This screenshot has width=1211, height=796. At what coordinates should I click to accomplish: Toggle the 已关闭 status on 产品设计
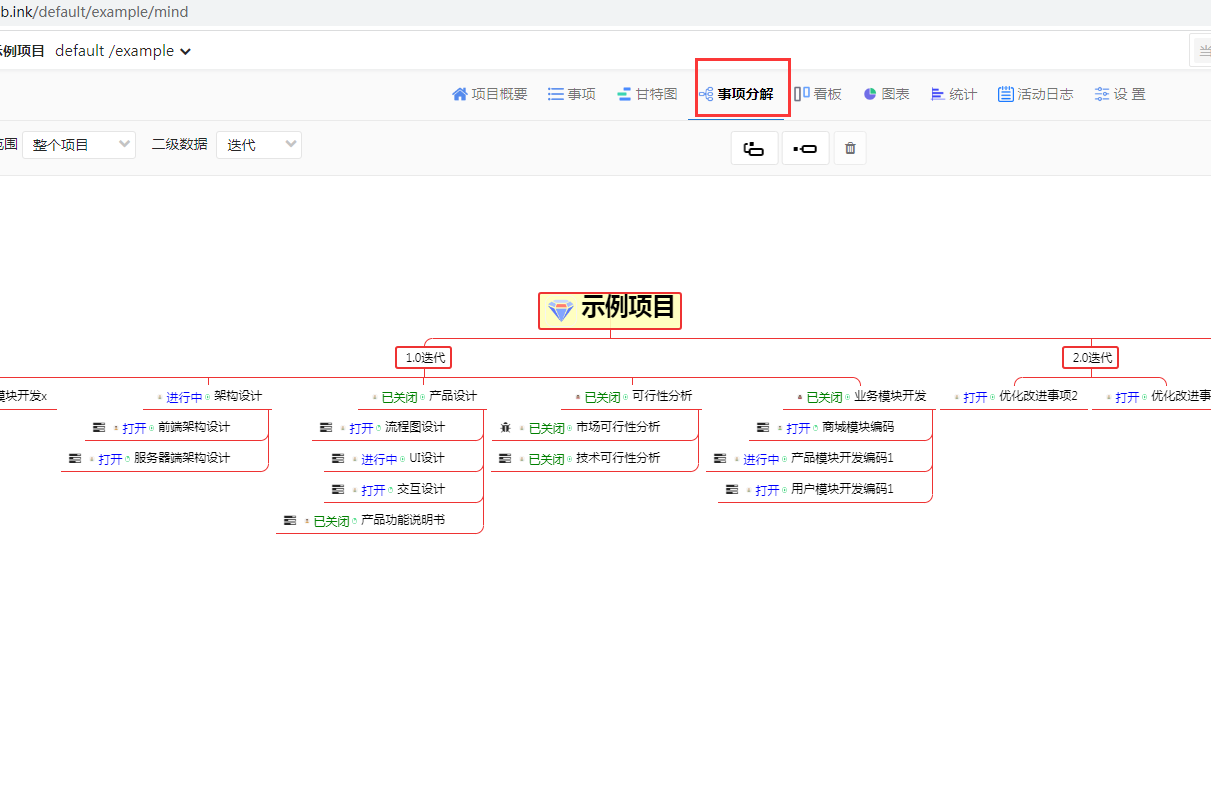point(398,396)
